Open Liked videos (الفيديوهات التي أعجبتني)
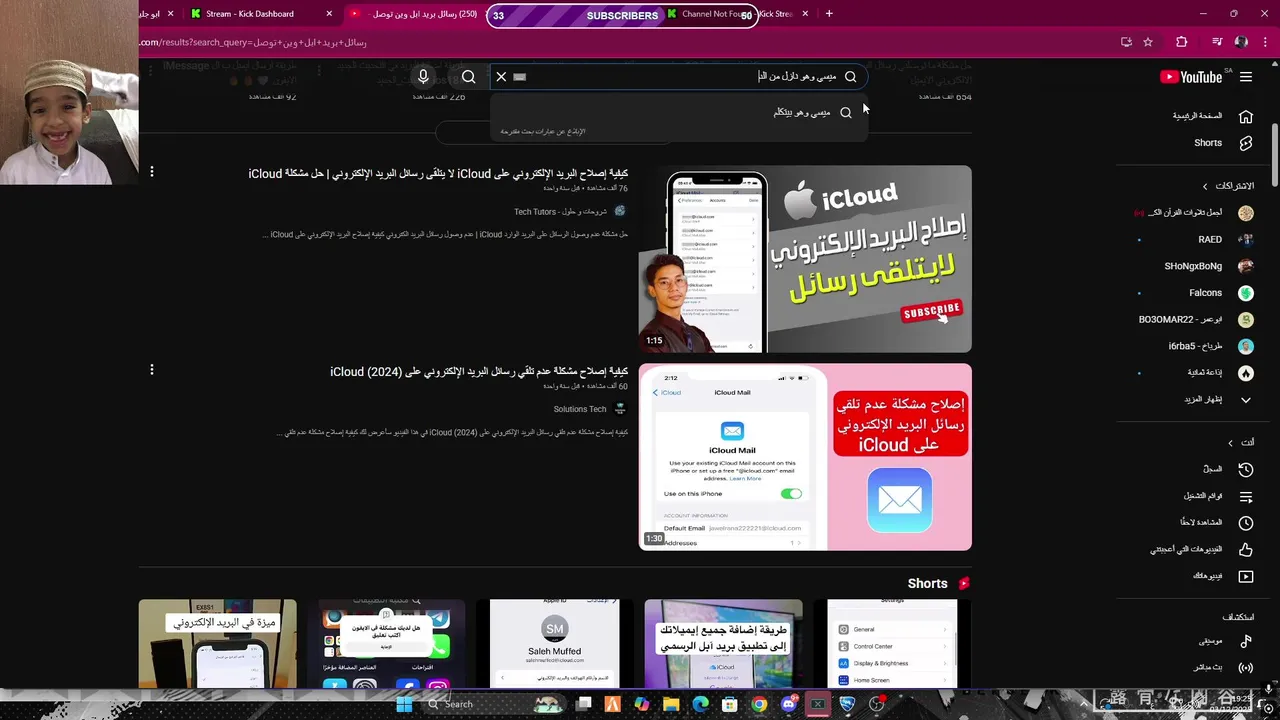The width and height of the screenshot is (1280, 720). pos(1202,549)
